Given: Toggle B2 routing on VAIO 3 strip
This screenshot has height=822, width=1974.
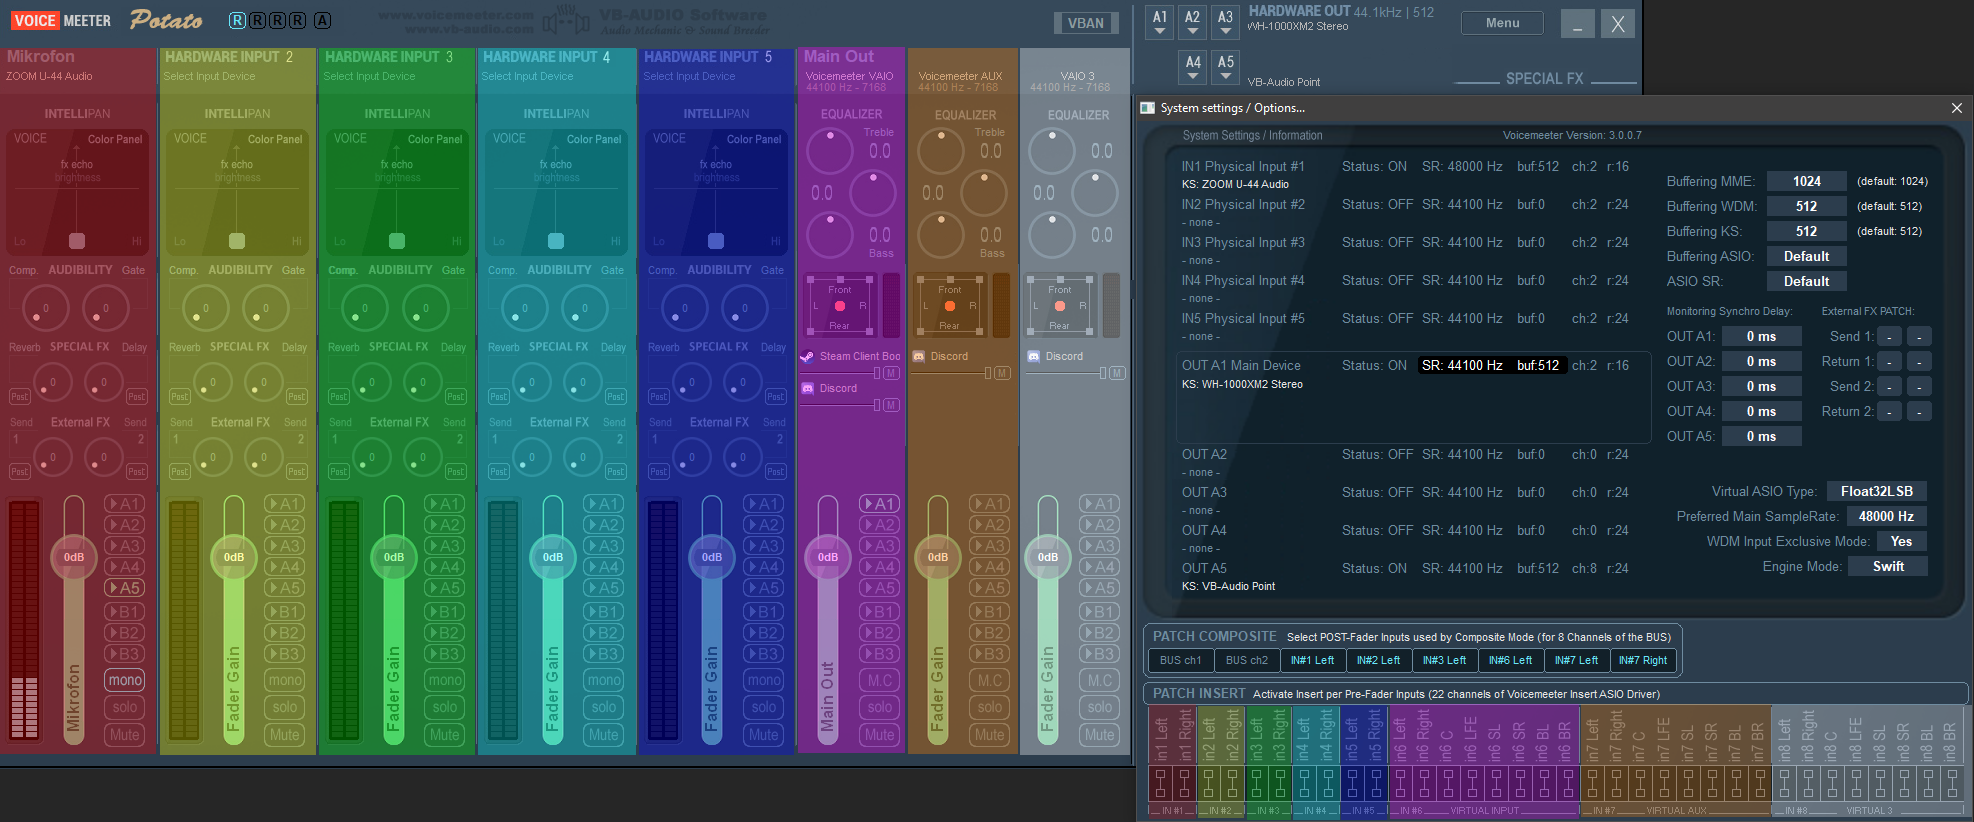Looking at the screenshot, I should (1100, 633).
